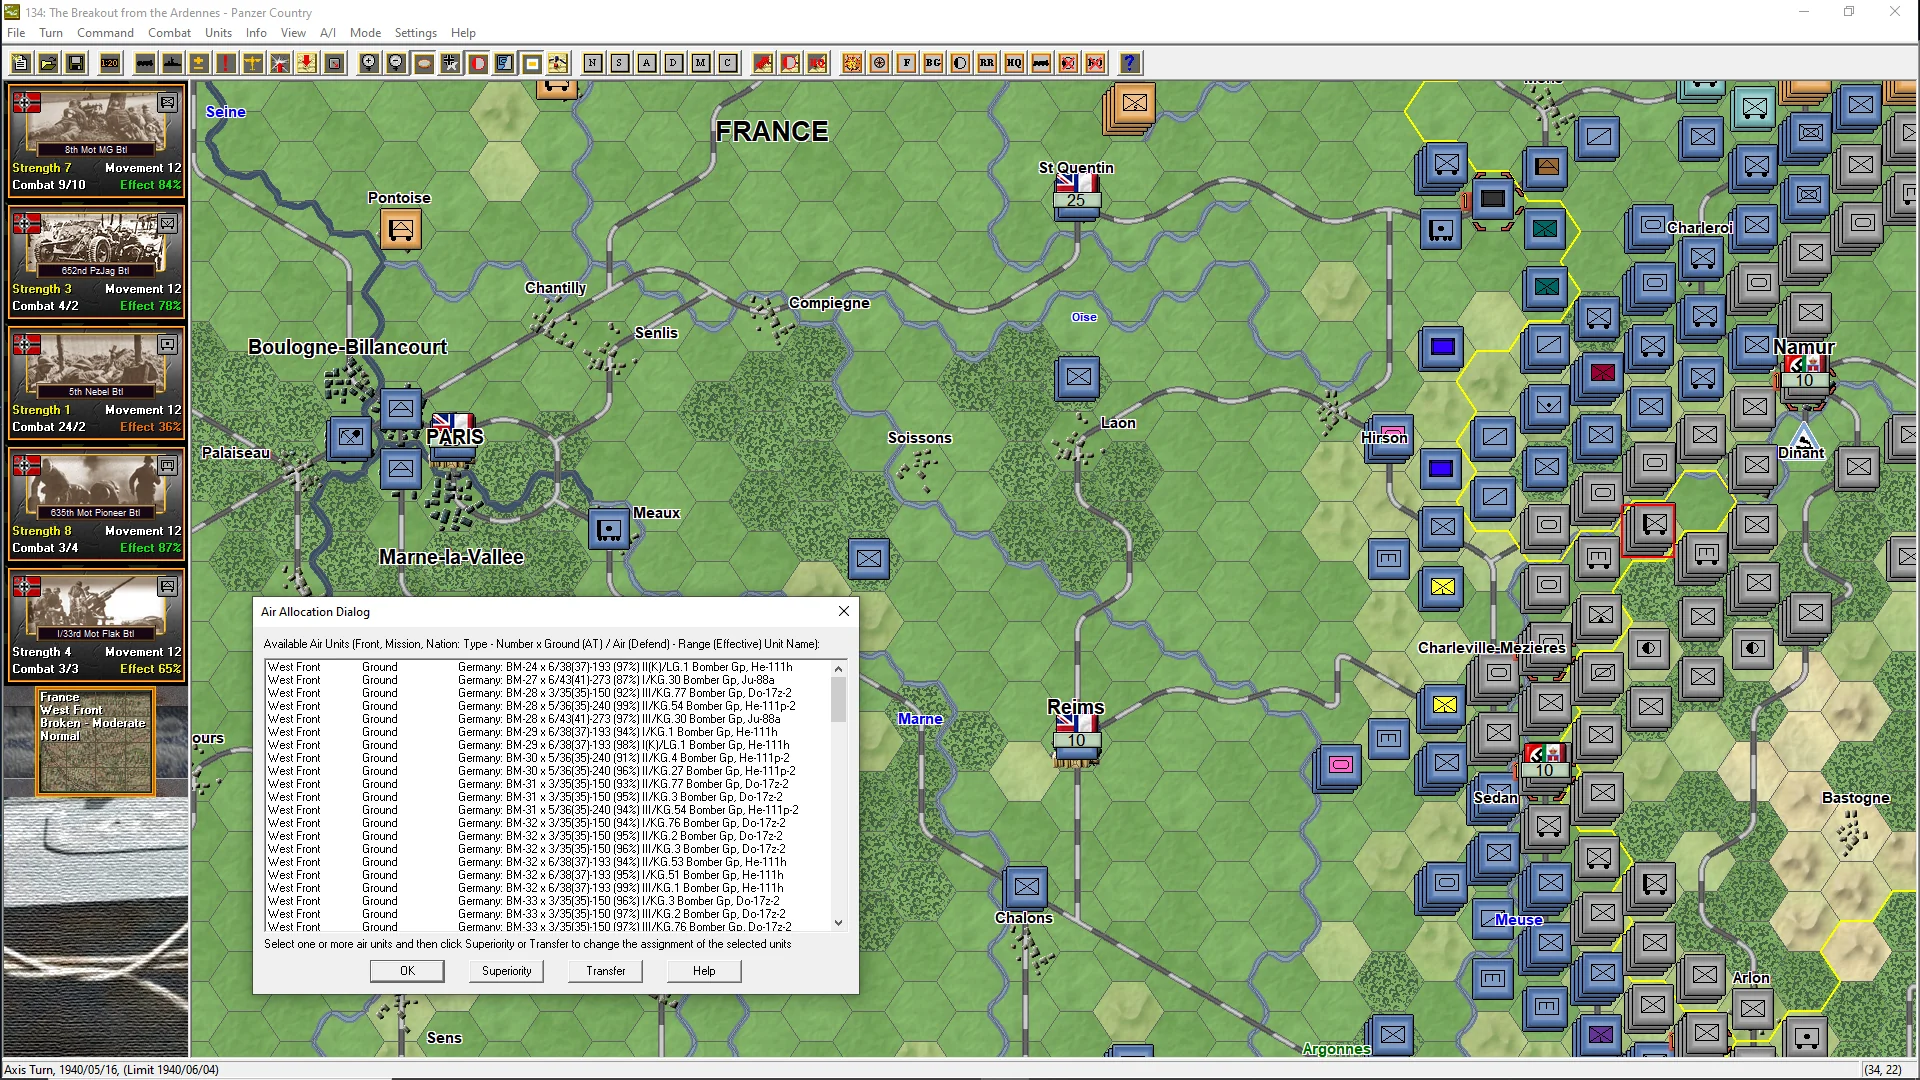This screenshot has width=1920, height=1080.
Task: Click the RR toolbar button
Action: pos(987,63)
